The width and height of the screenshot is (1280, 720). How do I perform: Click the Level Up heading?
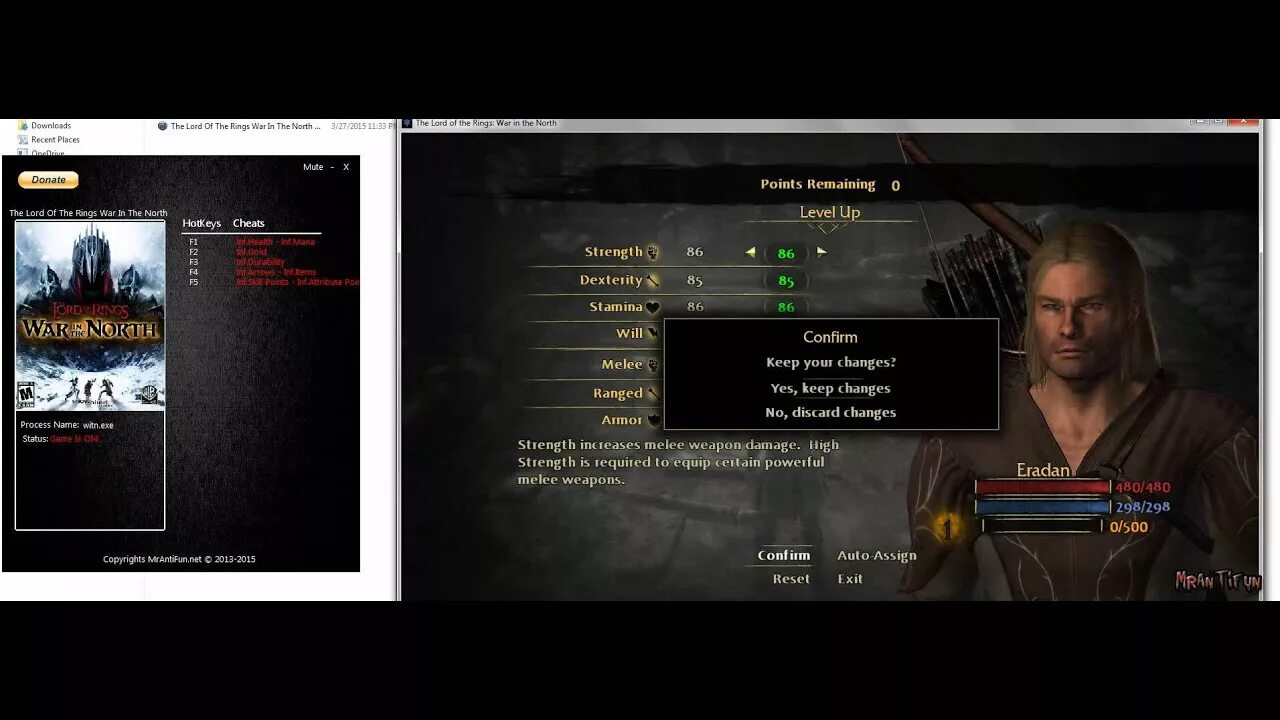[830, 212]
